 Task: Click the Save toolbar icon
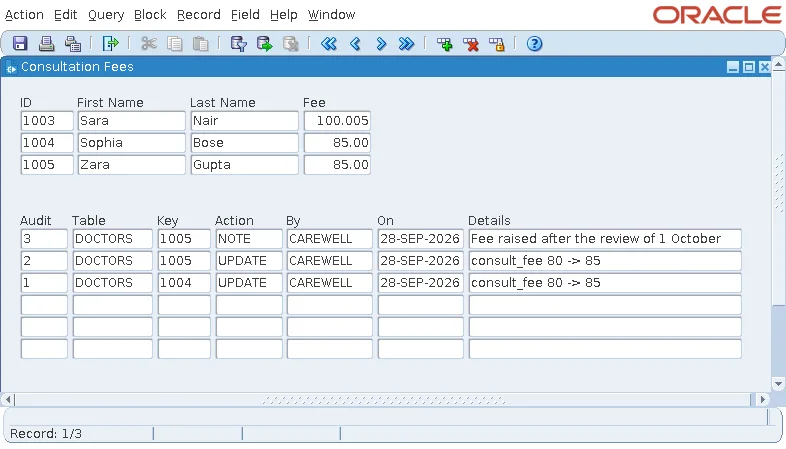click(x=20, y=44)
